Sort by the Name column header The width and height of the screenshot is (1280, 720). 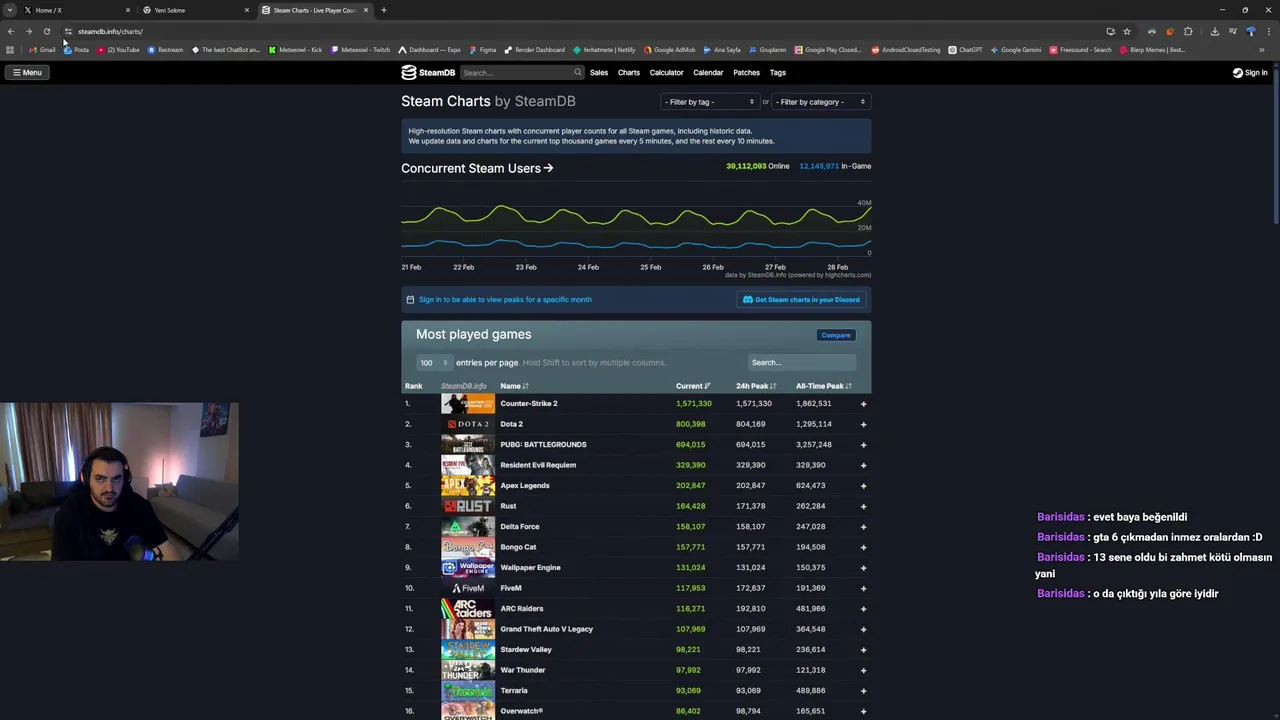click(514, 386)
